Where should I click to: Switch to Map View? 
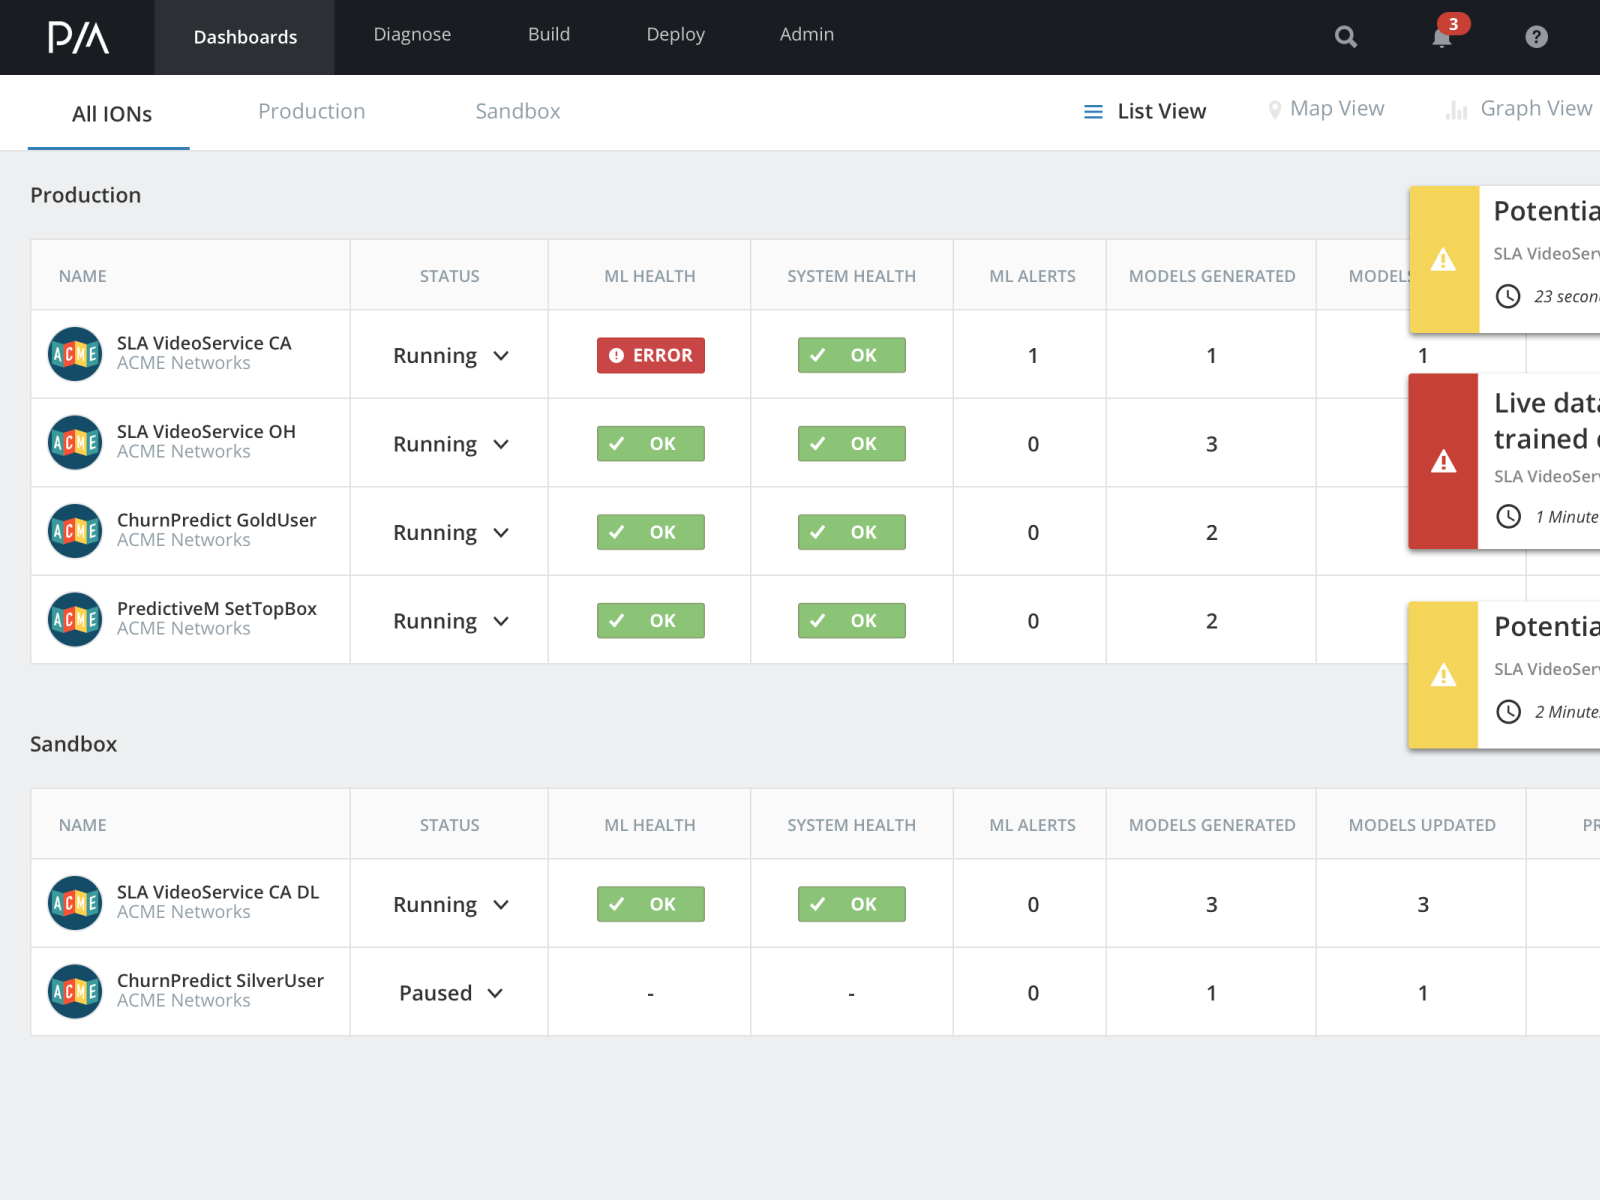(x=1326, y=109)
